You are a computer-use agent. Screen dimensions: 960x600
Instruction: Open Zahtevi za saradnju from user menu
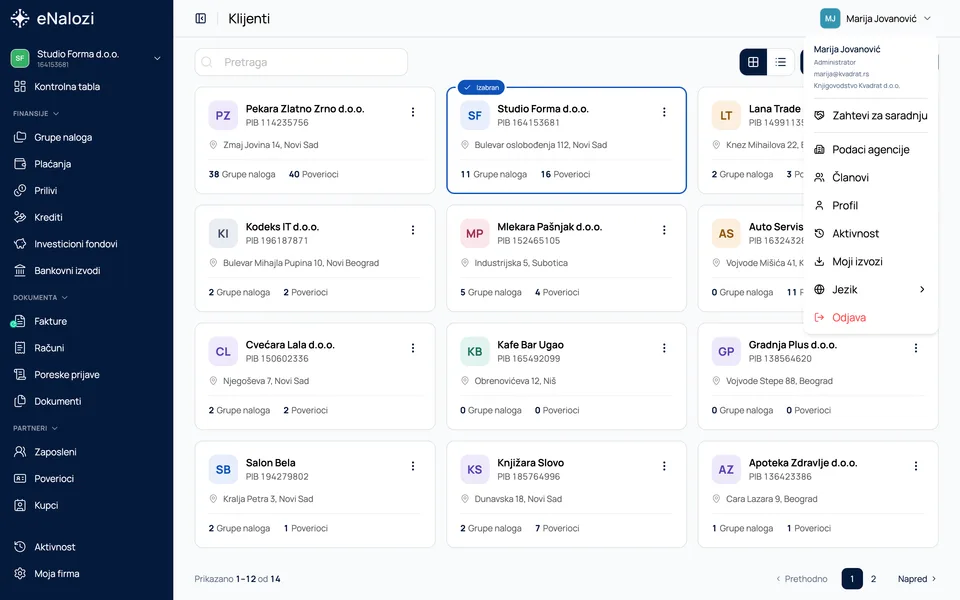[x=869, y=116]
